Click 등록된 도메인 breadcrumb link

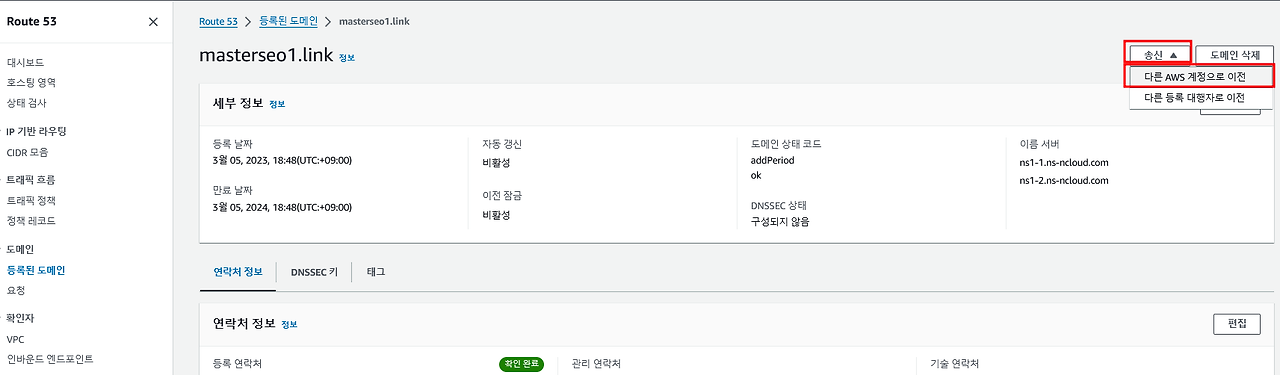click(x=288, y=21)
